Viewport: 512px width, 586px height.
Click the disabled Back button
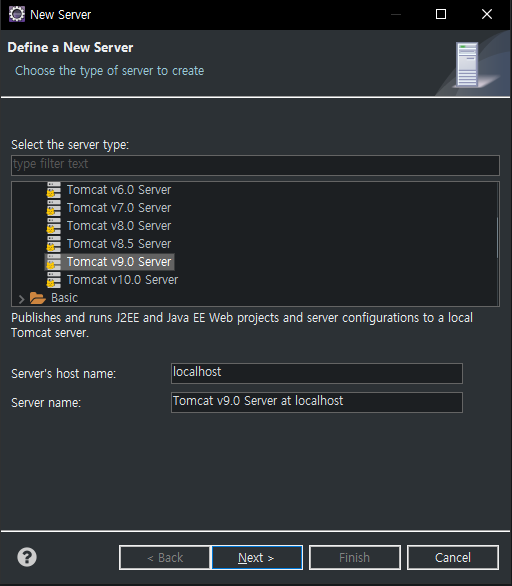coord(165,557)
